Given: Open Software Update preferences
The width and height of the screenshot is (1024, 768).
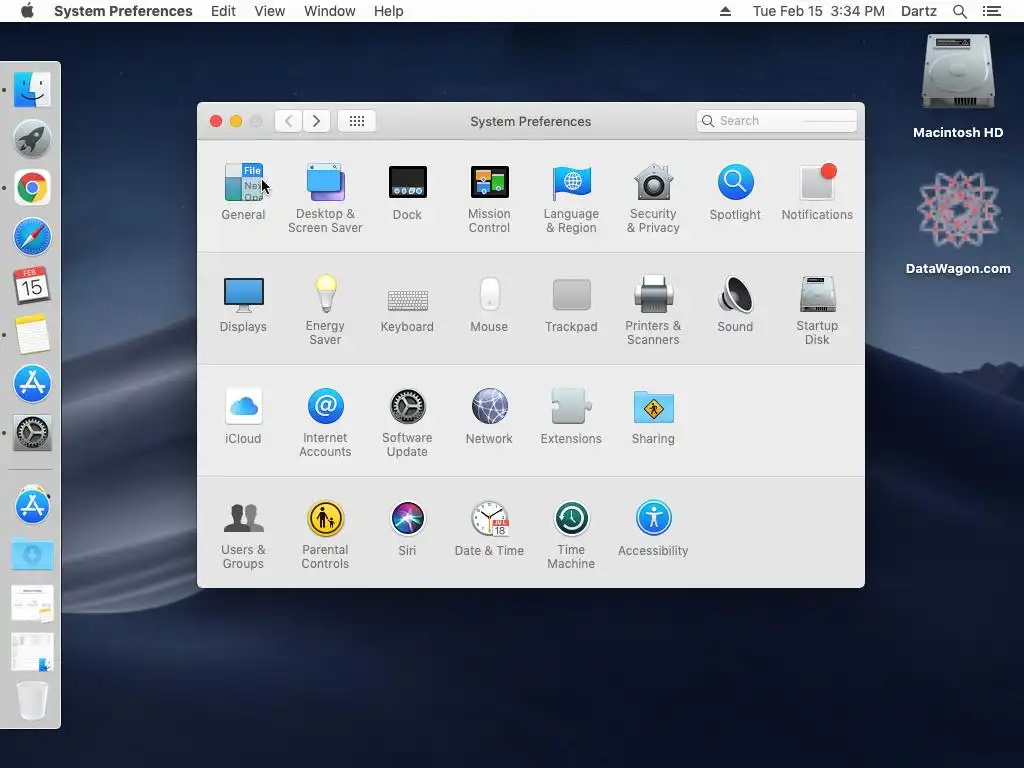Looking at the screenshot, I should coord(408,422).
